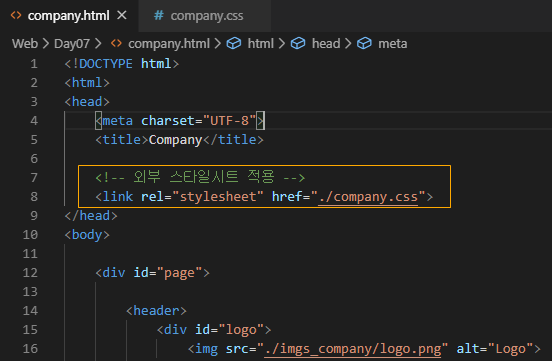Click the img keyword on line 16
Screen dimensions: 552x361
pos(206,349)
